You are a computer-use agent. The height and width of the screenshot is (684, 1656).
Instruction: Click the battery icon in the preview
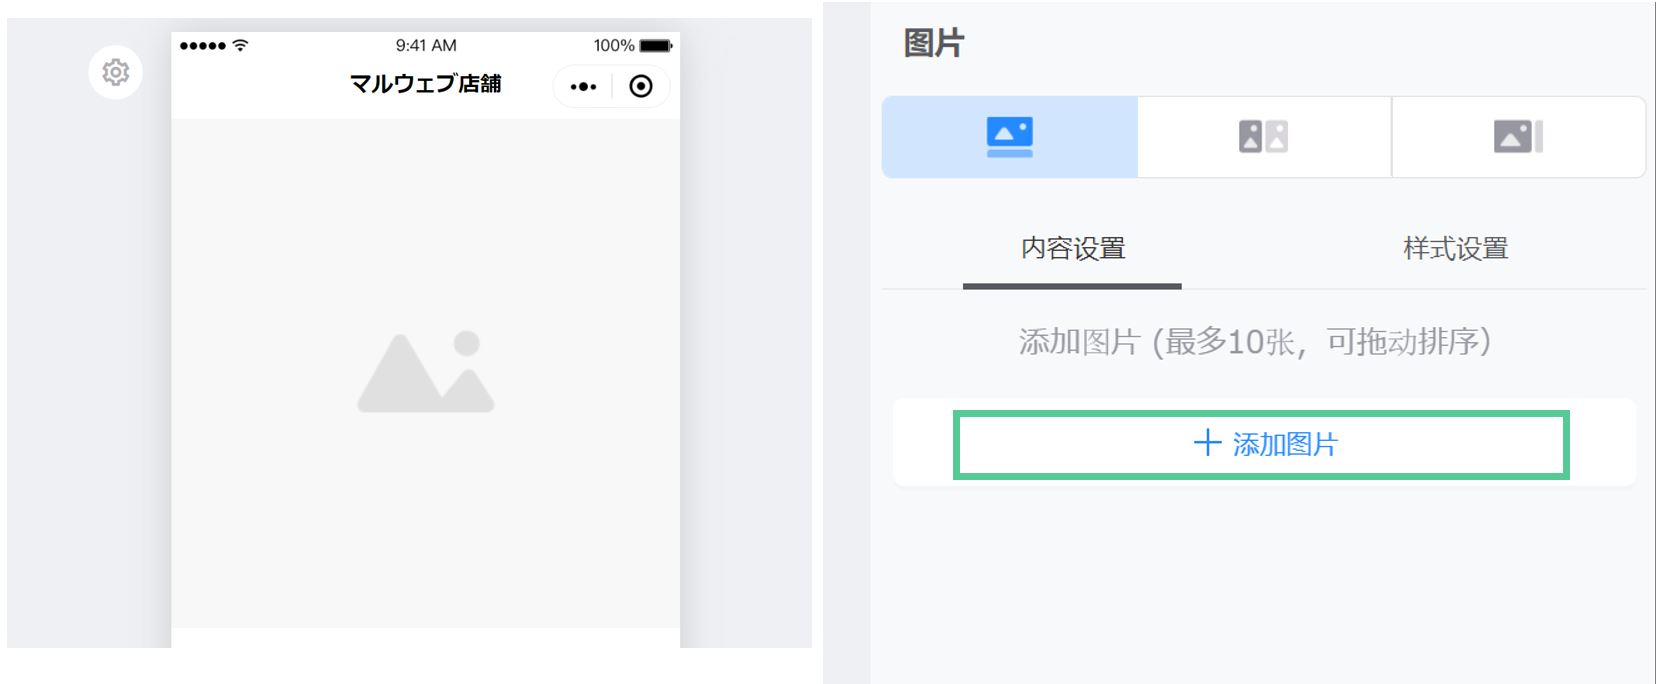pyautogui.click(x=656, y=46)
